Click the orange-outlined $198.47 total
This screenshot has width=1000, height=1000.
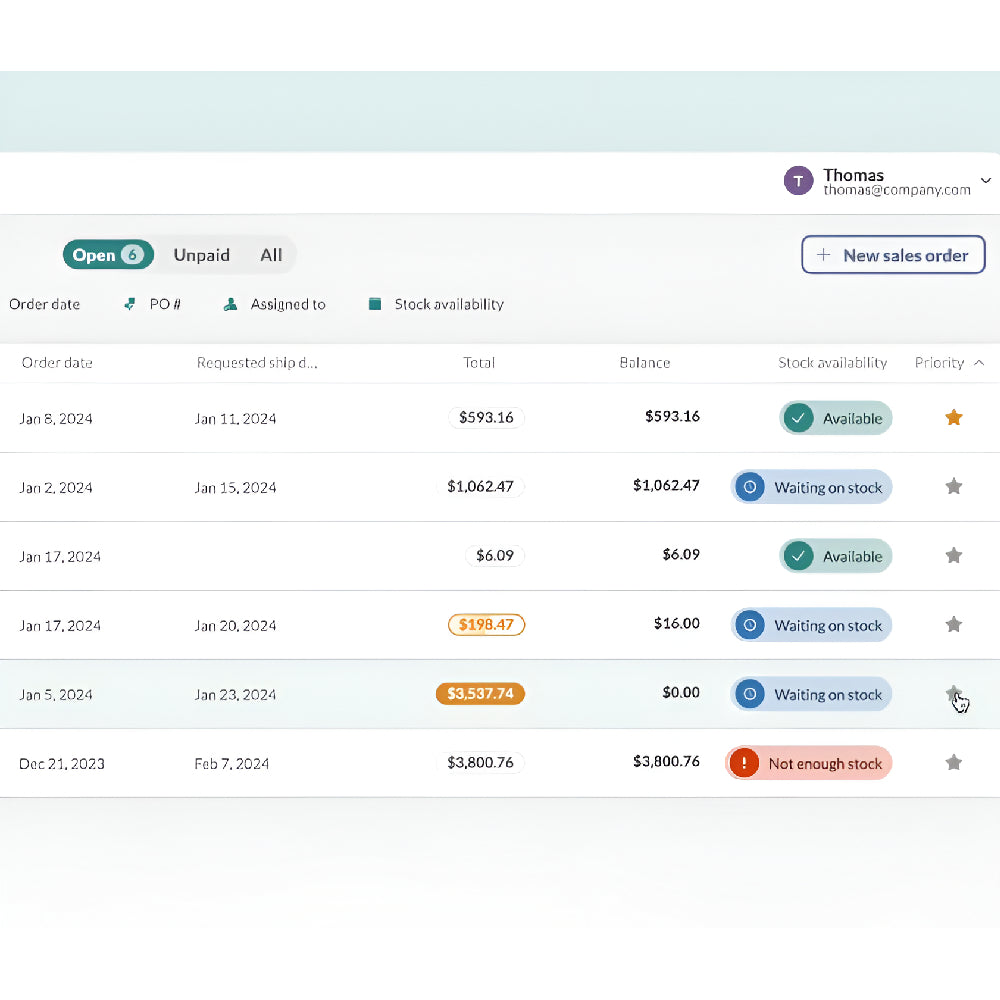click(x=487, y=624)
